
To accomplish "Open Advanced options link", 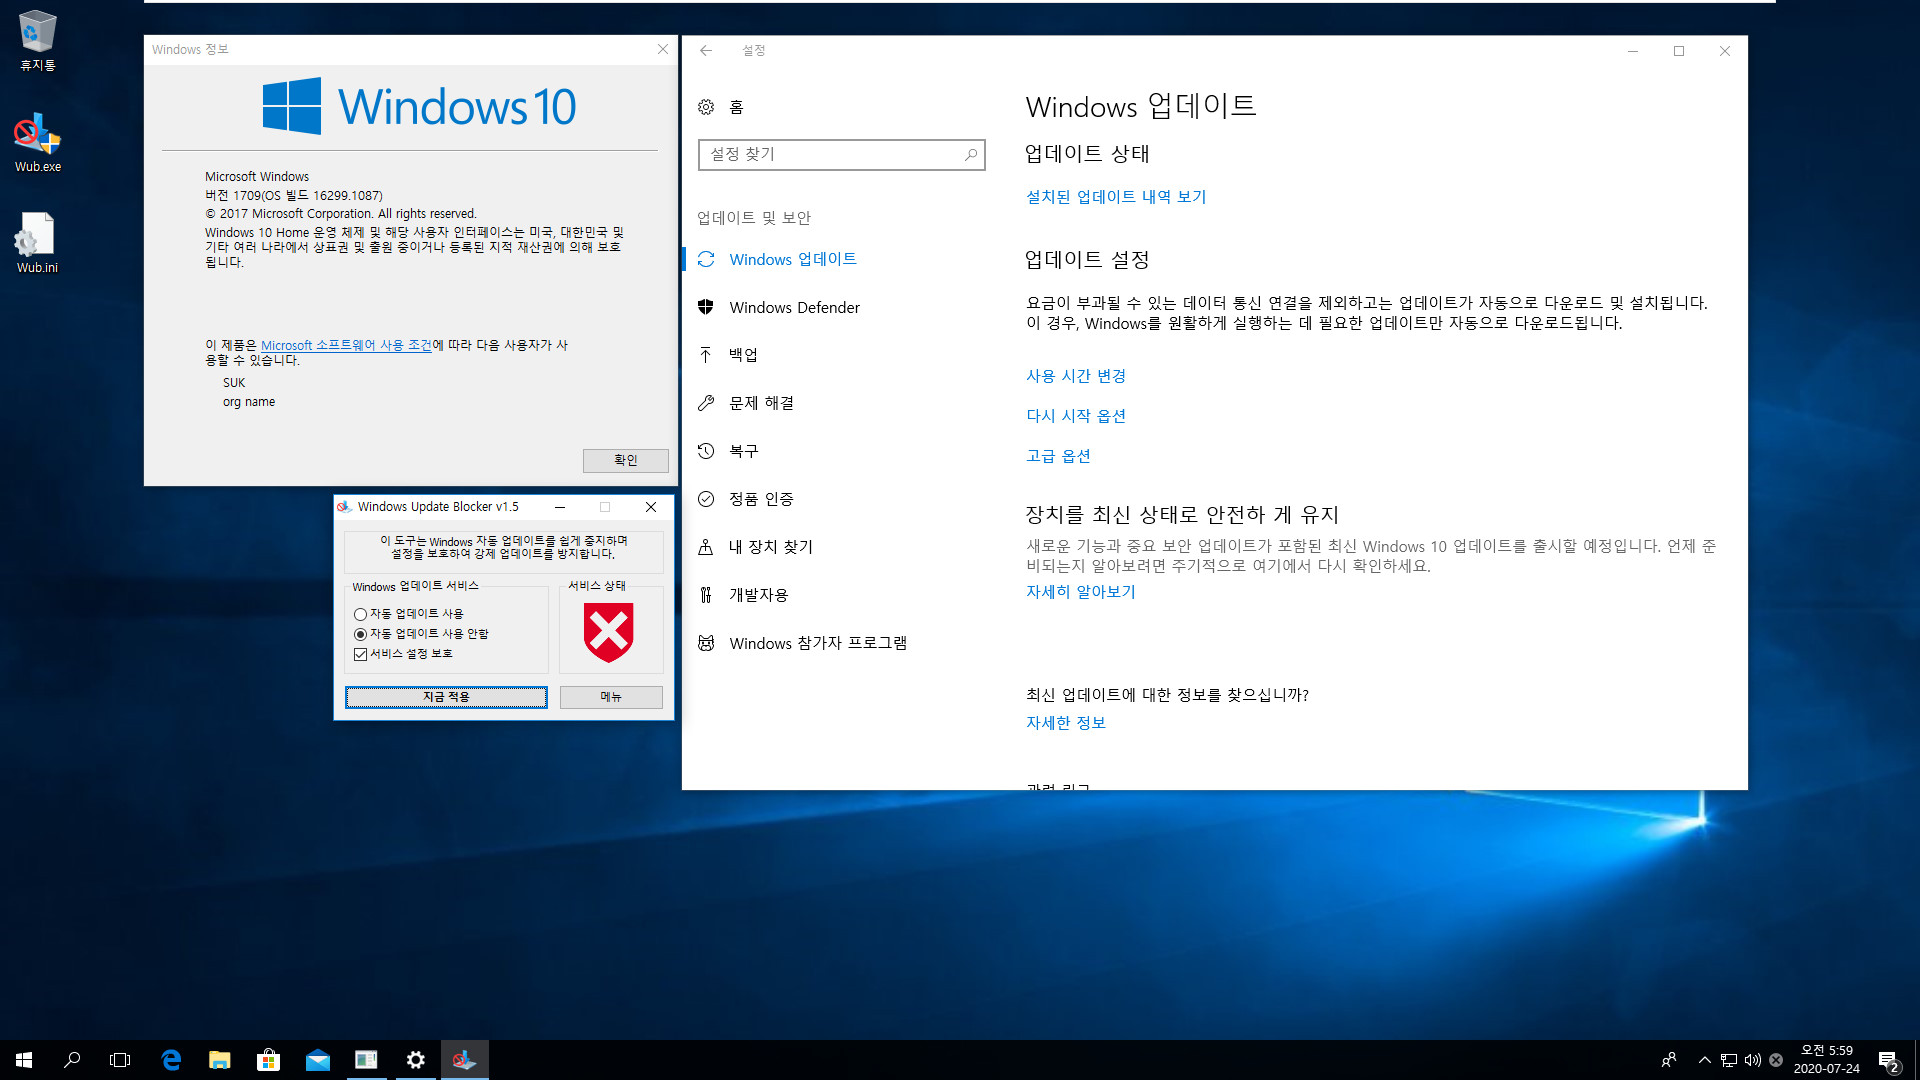I will 1058,456.
